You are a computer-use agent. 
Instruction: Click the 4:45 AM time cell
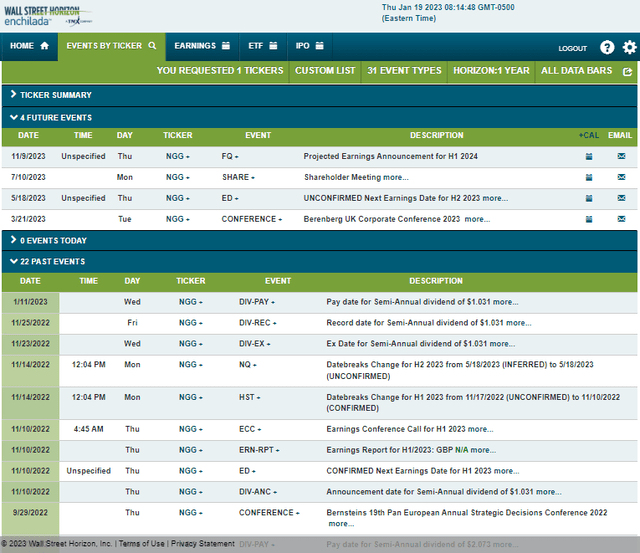[x=89, y=429]
